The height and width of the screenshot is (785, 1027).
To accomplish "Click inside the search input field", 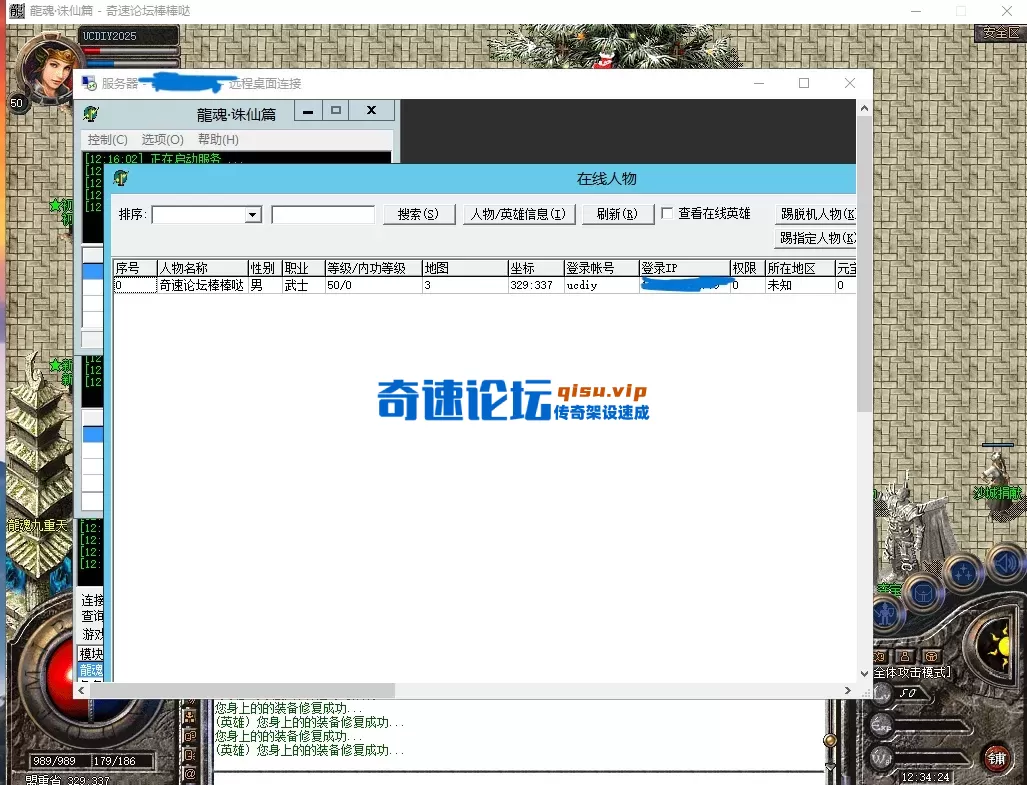I will [321, 214].
